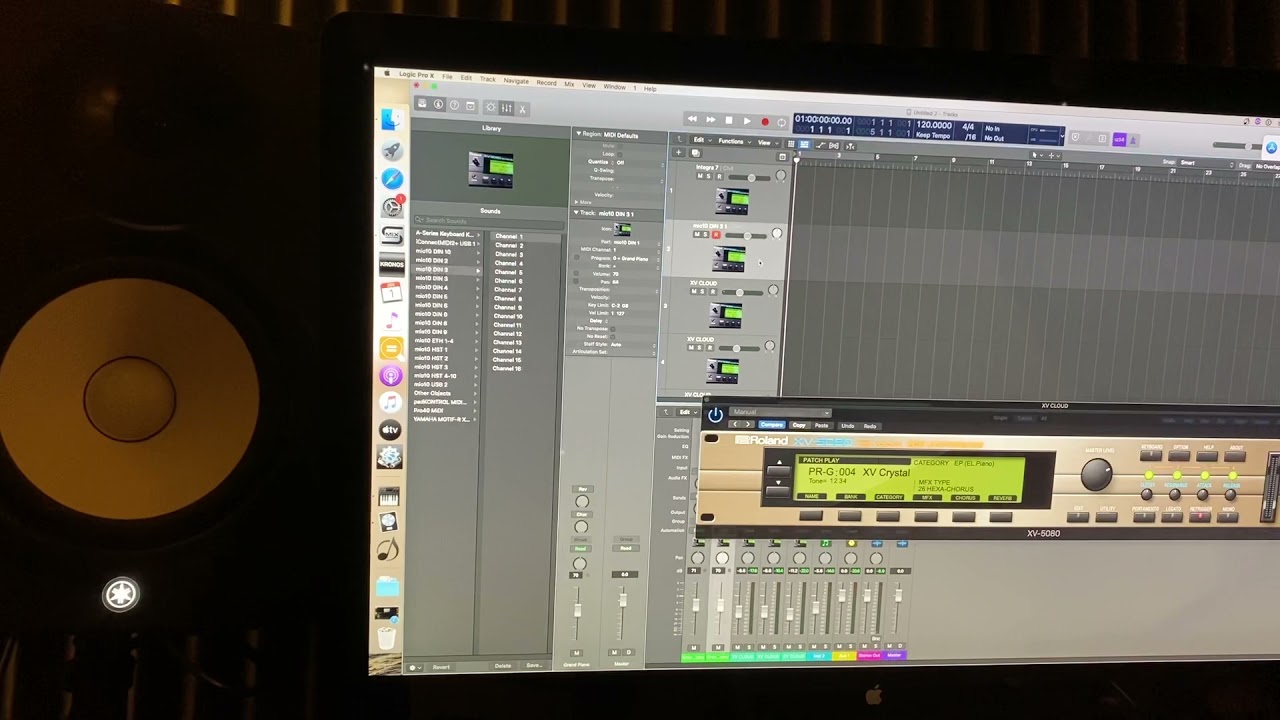Open the tracks area View dropdown
This screenshot has height=720, width=1280.
click(768, 142)
